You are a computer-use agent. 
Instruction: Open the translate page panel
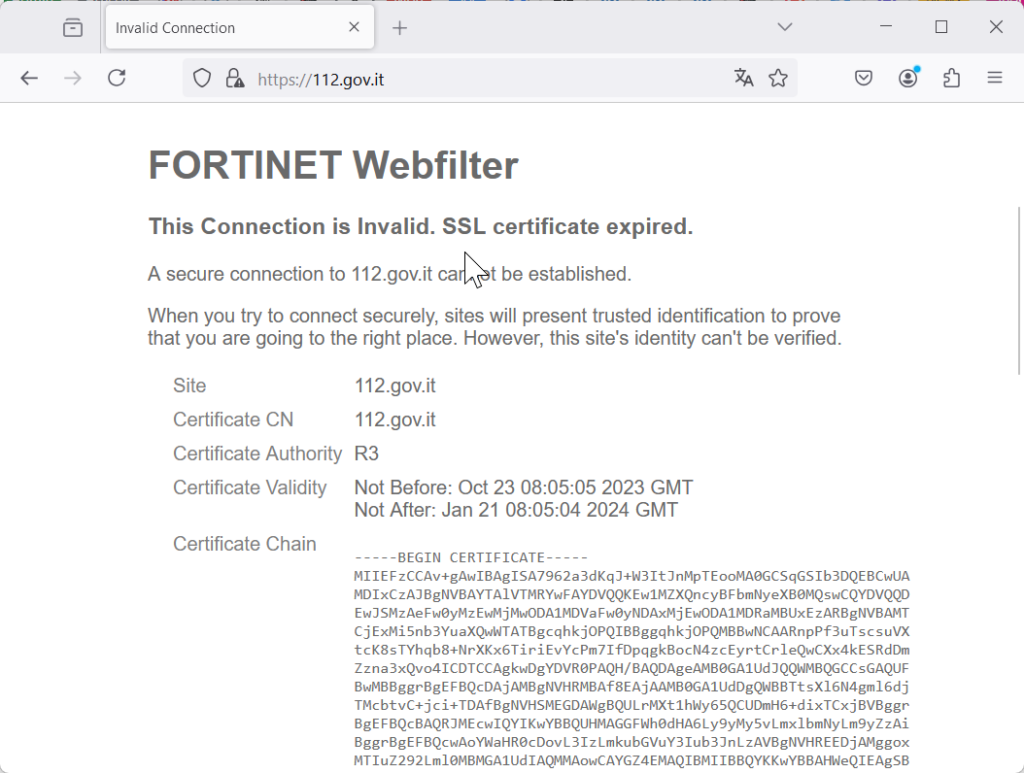pyautogui.click(x=743, y=79)
